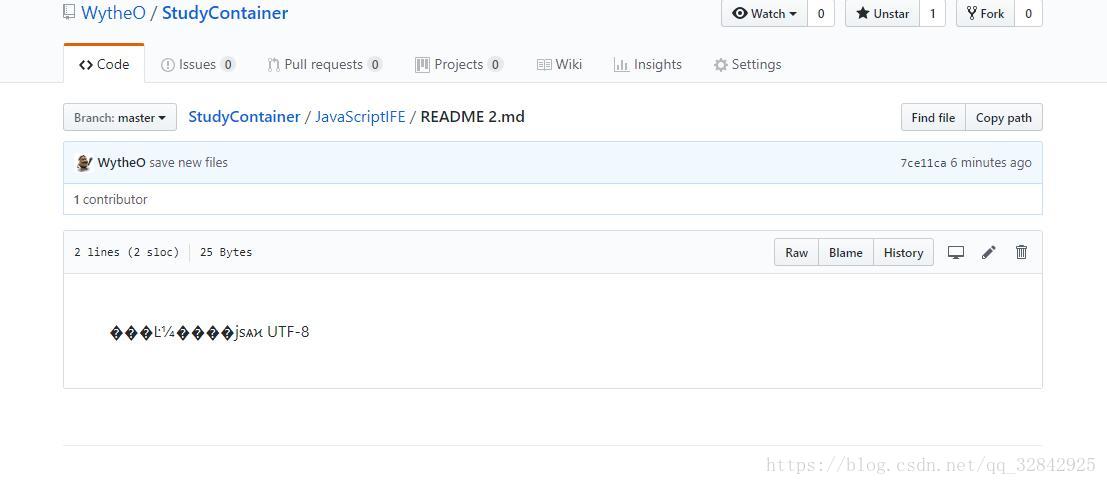Open the Settings tab

point(747,64)
